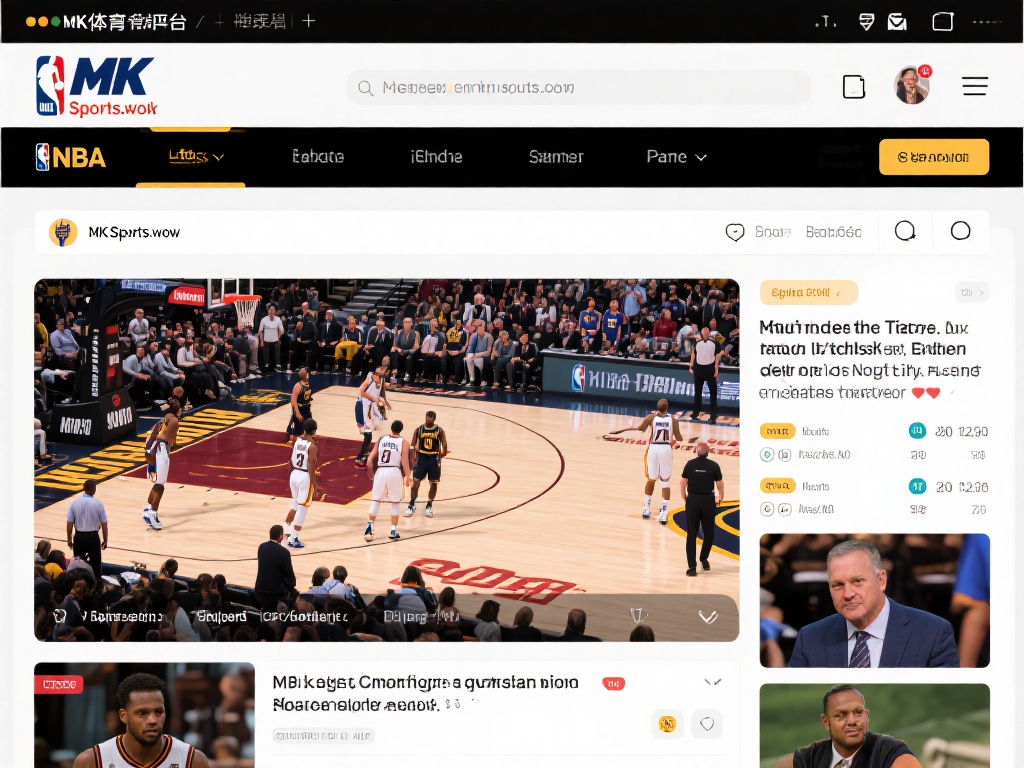Expand the chevron on the video overlay bar

707,617
